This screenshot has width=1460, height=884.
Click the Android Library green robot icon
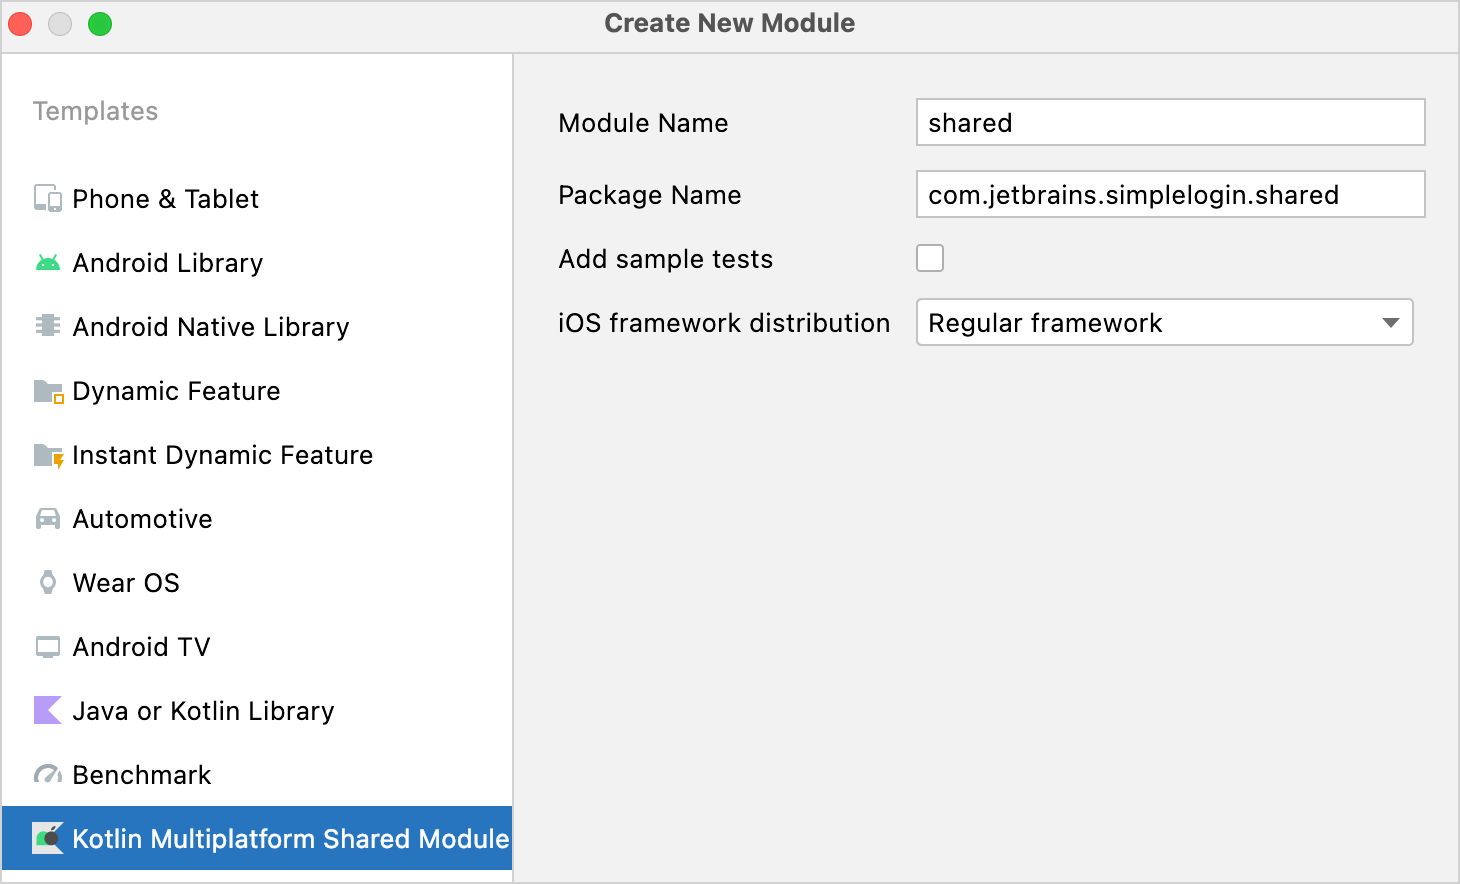(46, 262)
